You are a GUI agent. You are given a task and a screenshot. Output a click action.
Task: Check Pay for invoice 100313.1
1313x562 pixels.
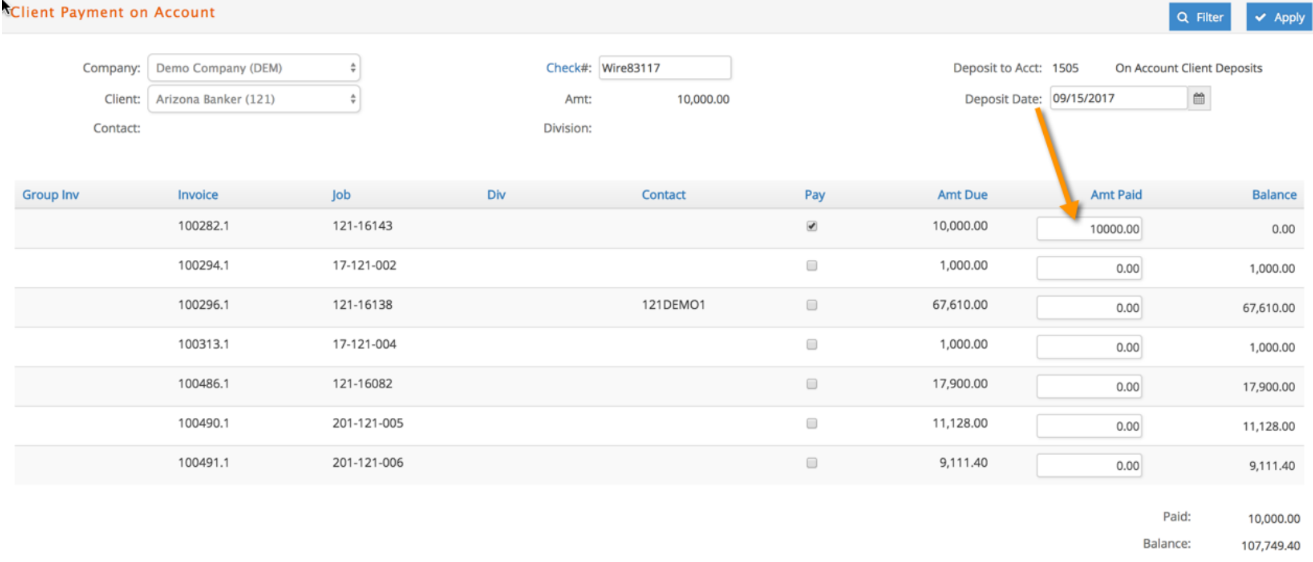811,344
